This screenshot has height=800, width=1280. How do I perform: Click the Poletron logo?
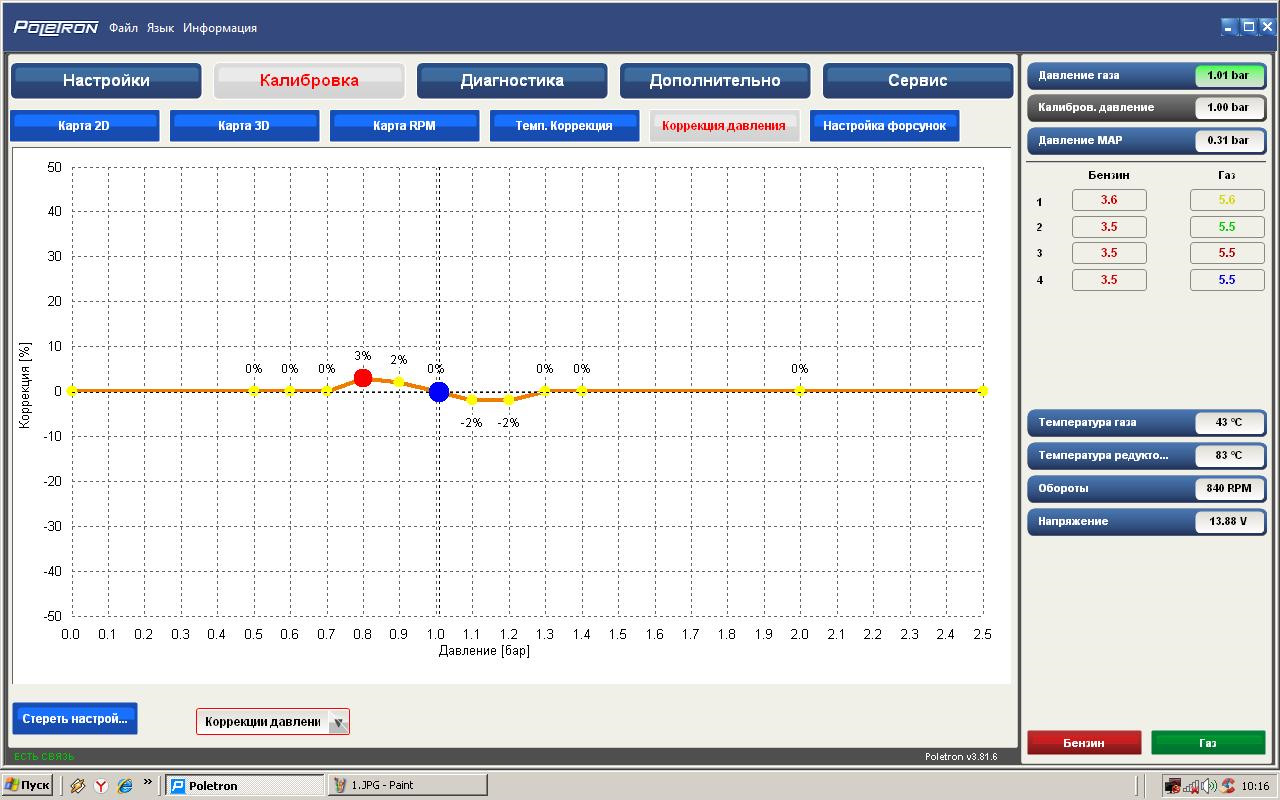55,28
